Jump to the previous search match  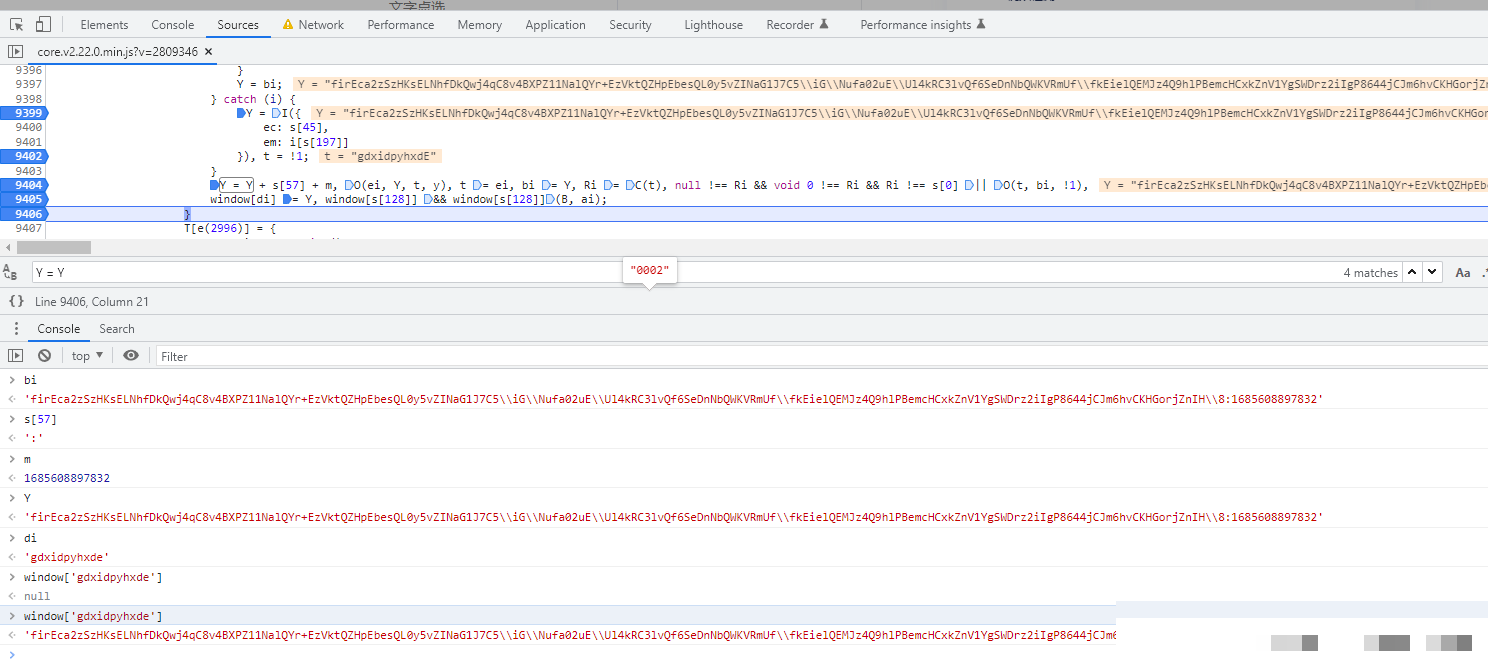(1412, 272)
